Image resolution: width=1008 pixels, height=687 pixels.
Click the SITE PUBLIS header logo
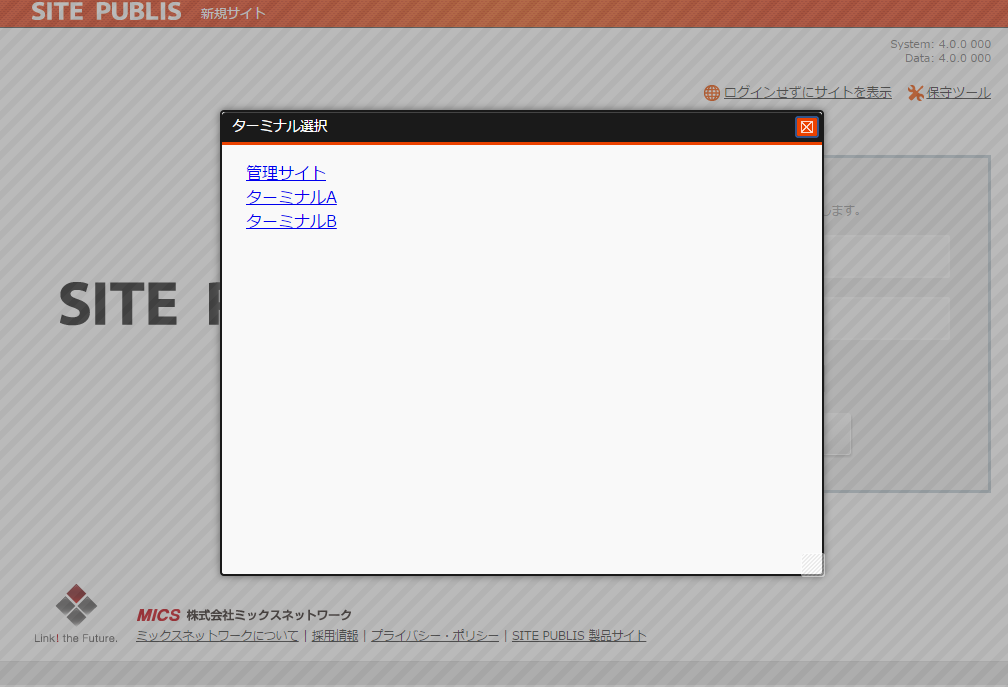[106, 12]
